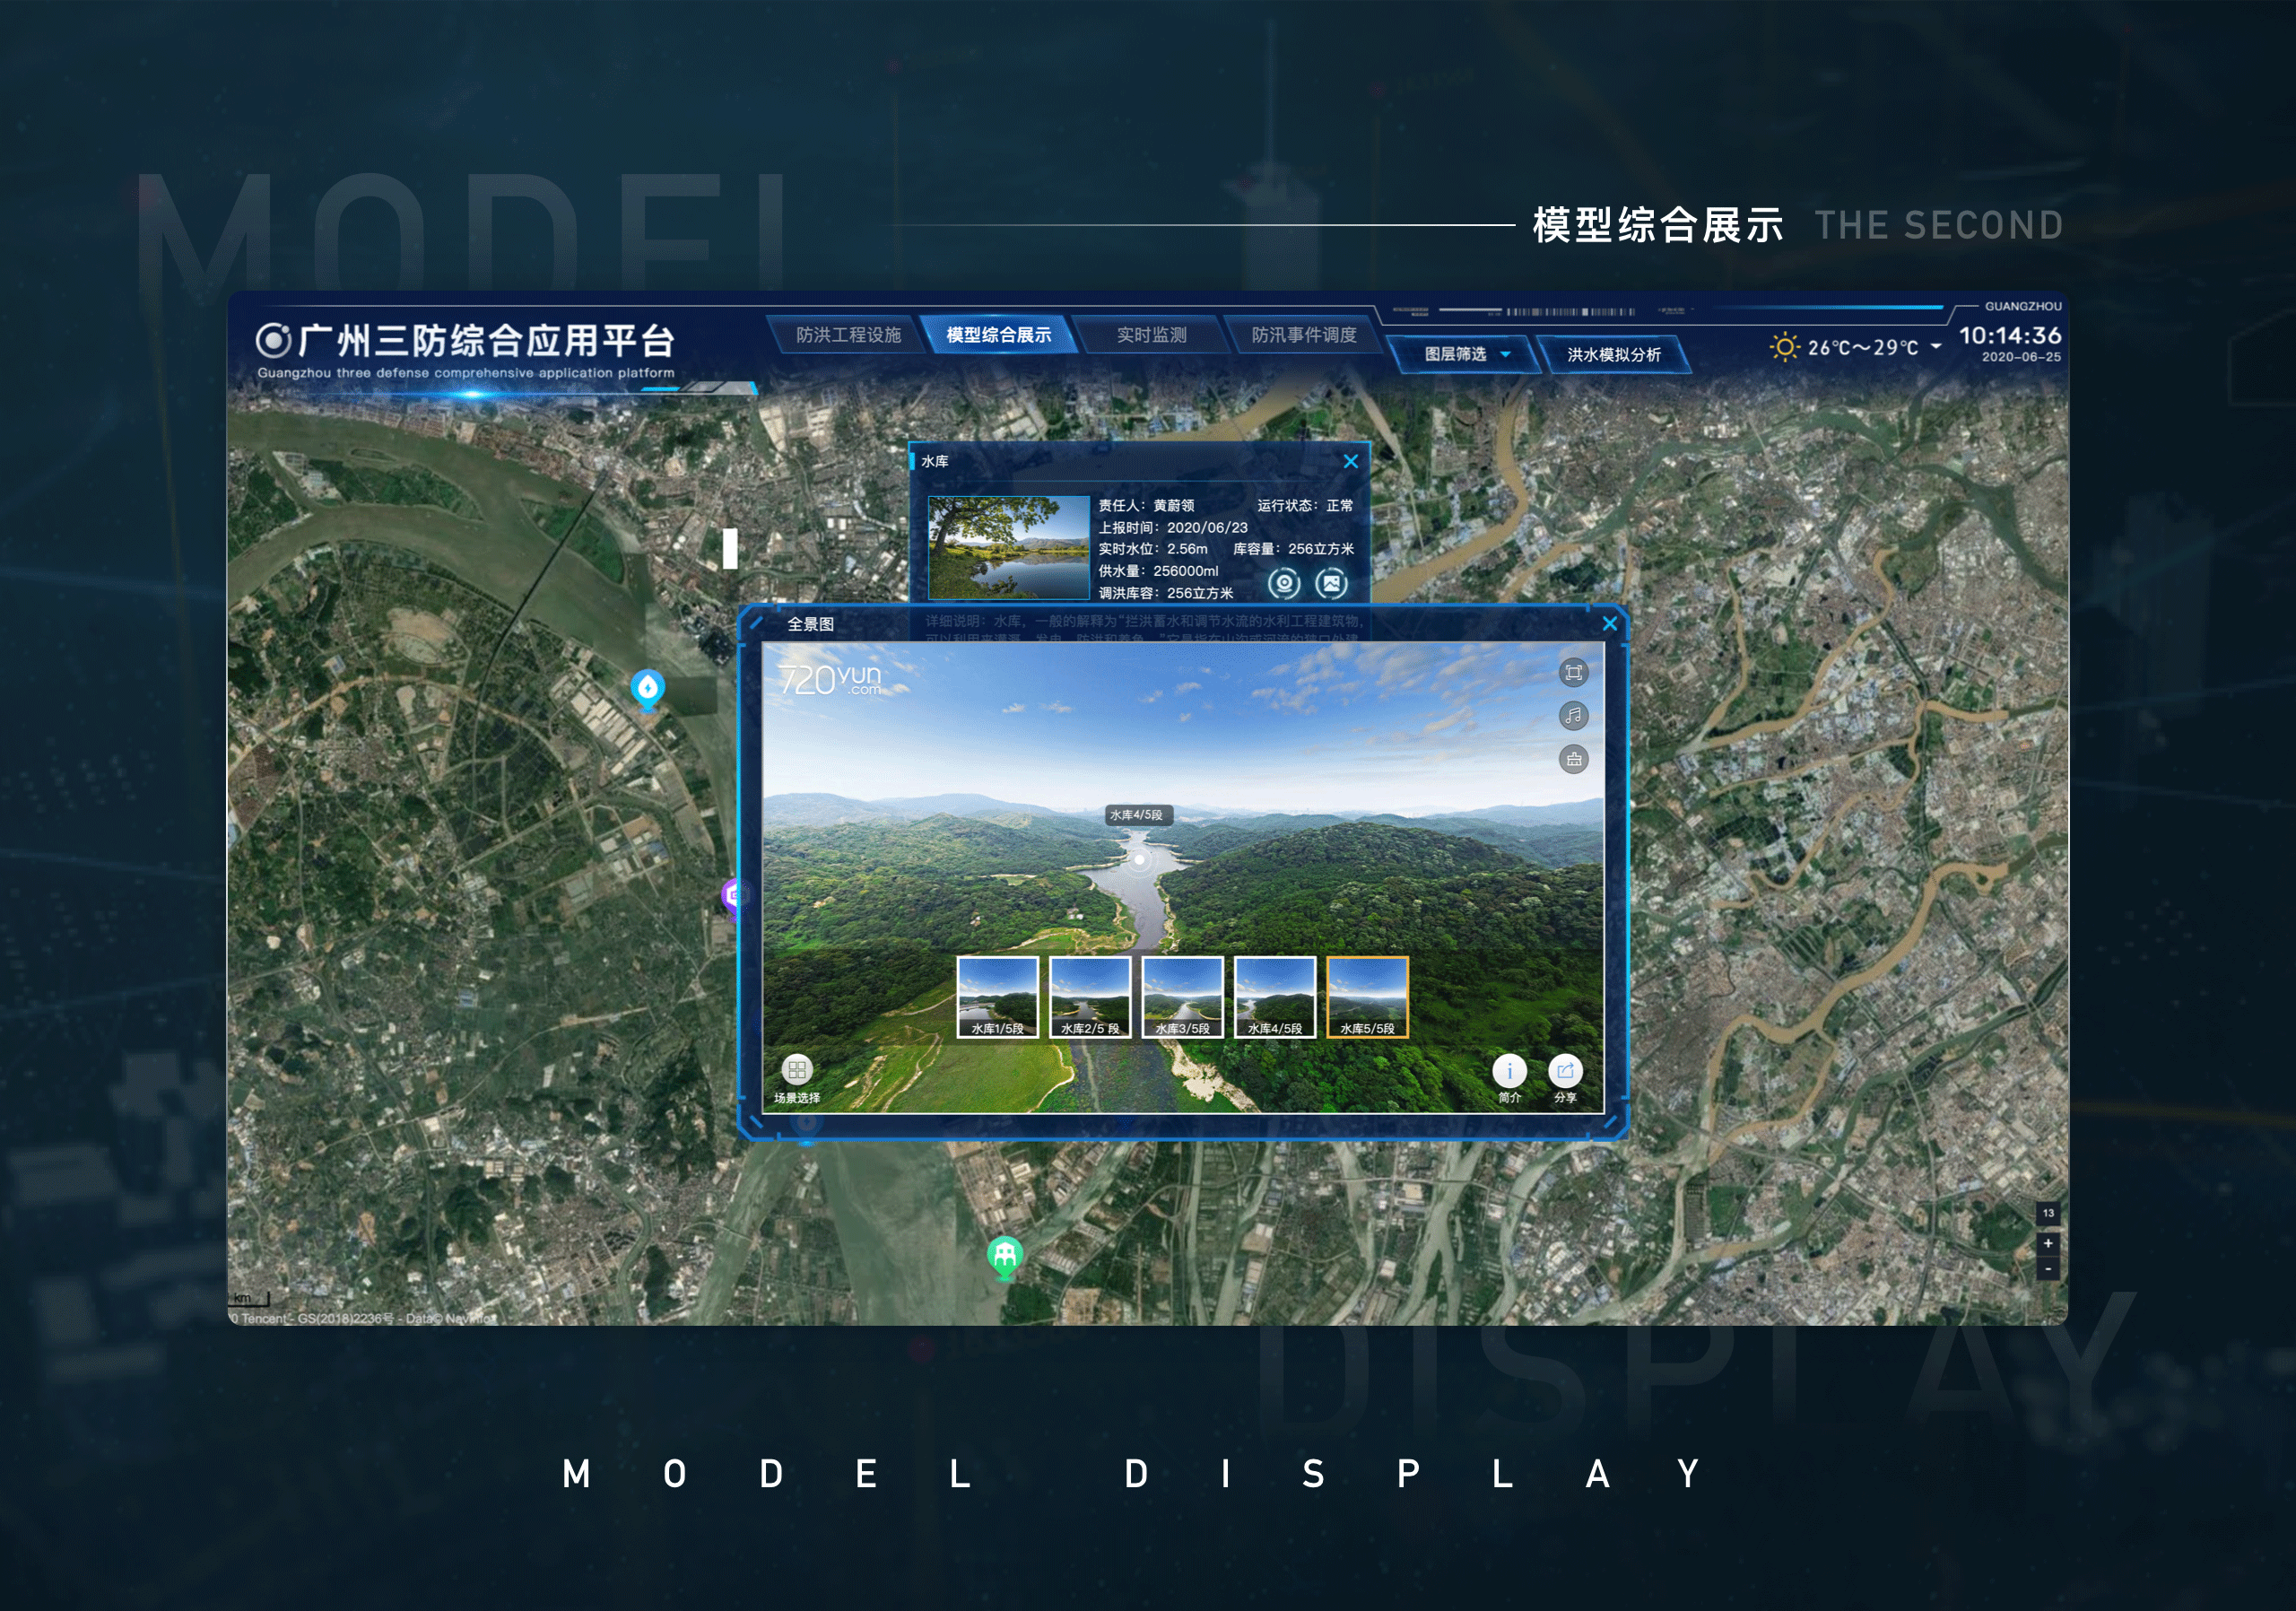Expand the weather temperature dropdown arrow
The image size is (2296, 1611).
pyautogui.click(x=1936, y=346)
